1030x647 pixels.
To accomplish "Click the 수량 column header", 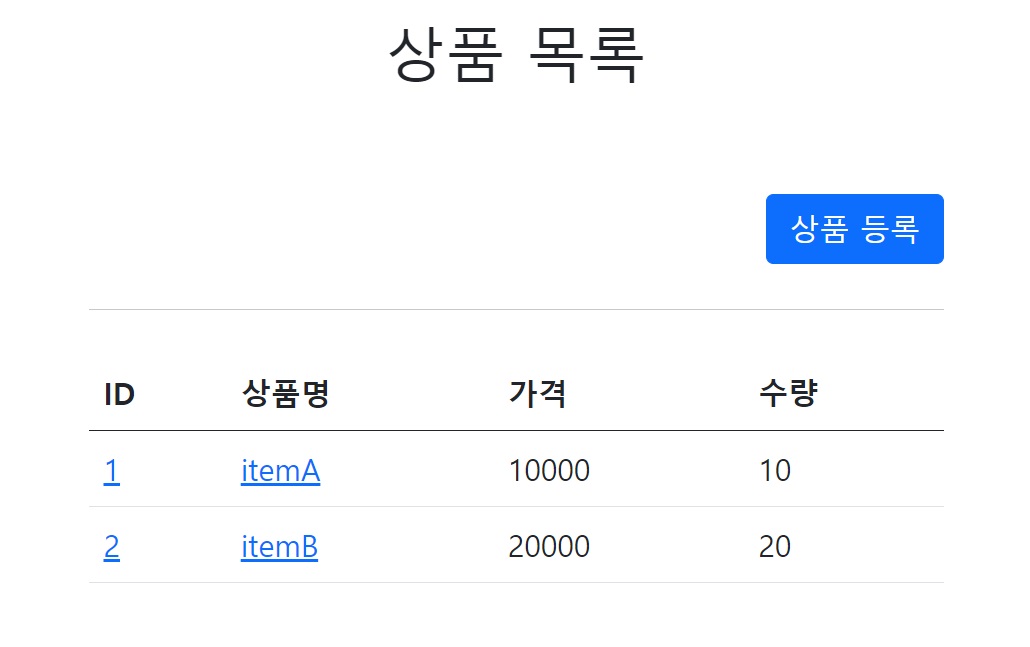I will point(788,395).
